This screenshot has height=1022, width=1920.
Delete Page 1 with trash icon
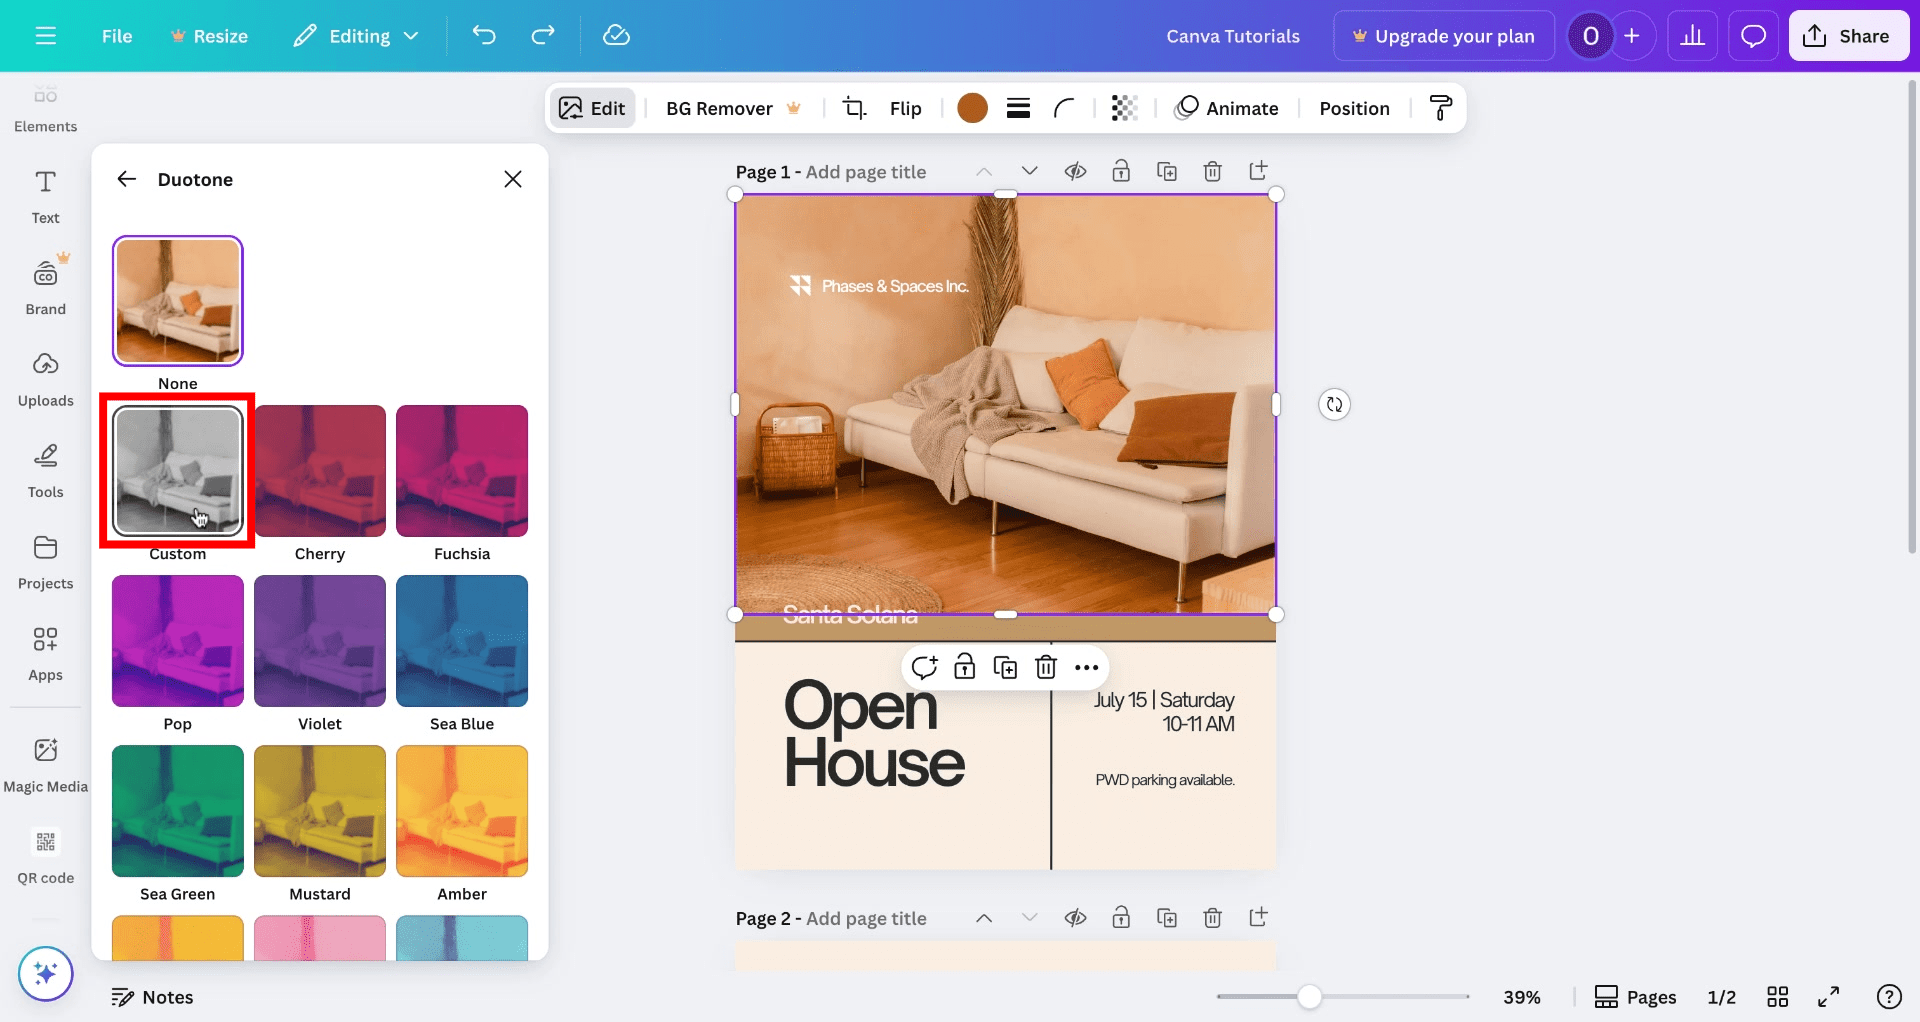click(x=1212, y=171)
